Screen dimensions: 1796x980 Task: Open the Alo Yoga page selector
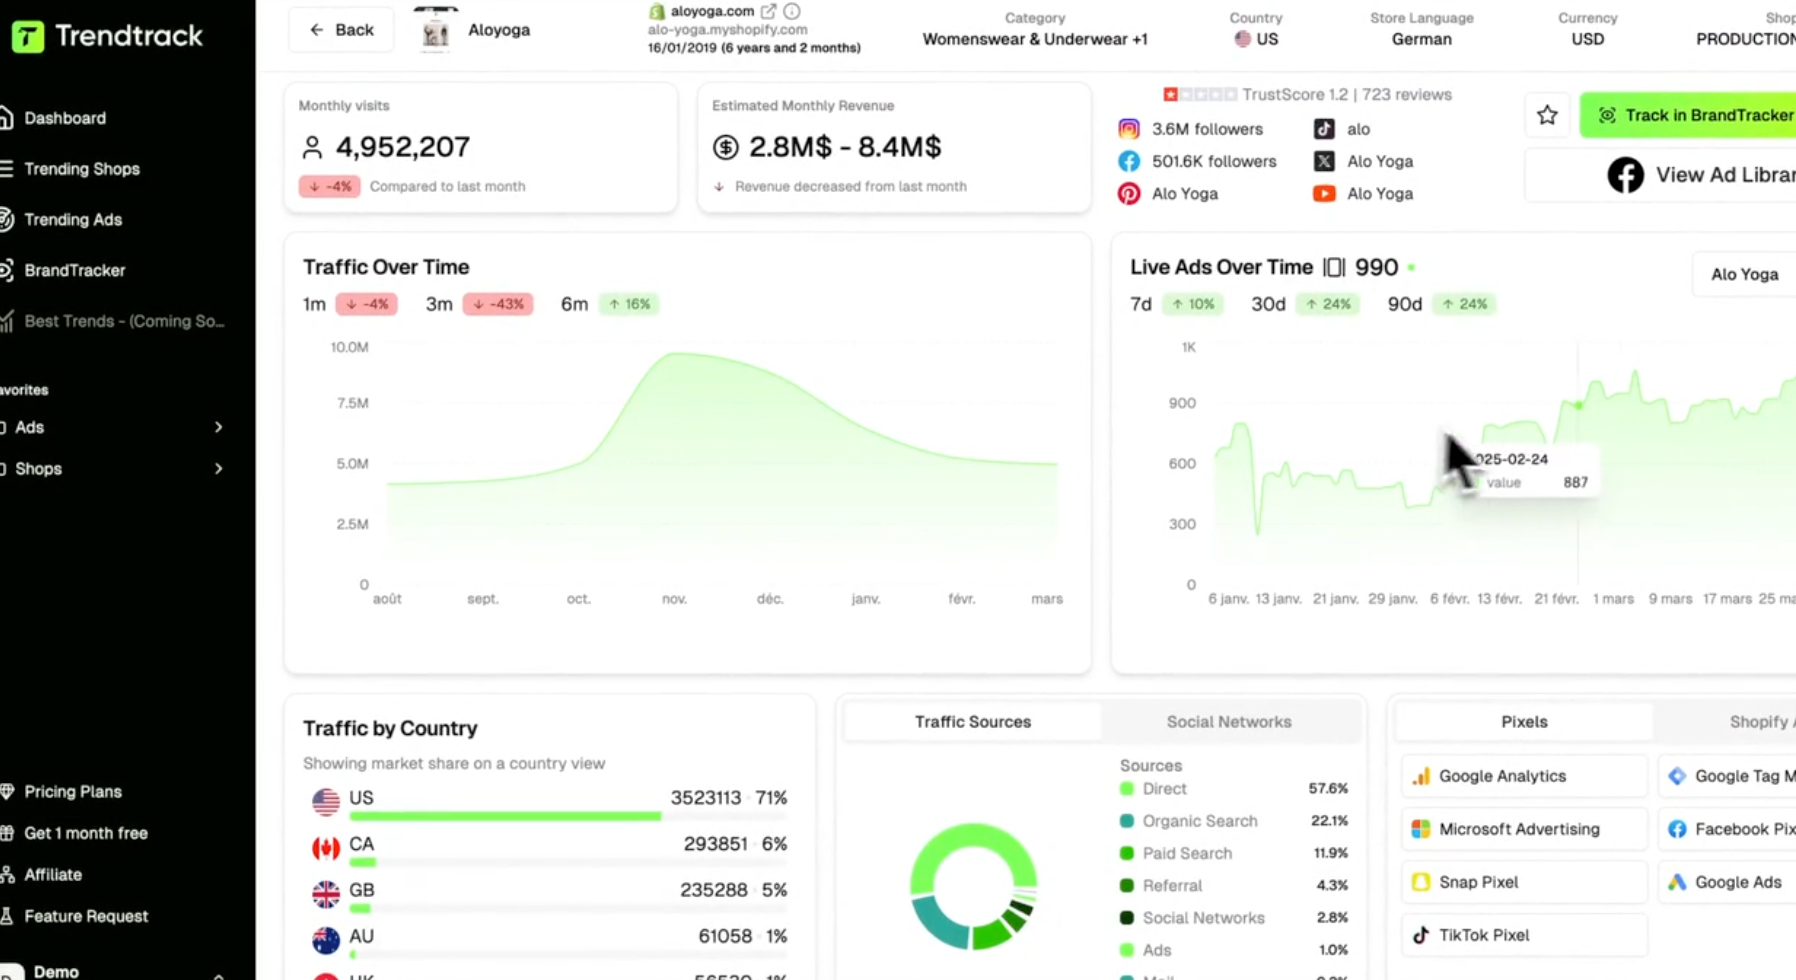(x=1744, y=274)
